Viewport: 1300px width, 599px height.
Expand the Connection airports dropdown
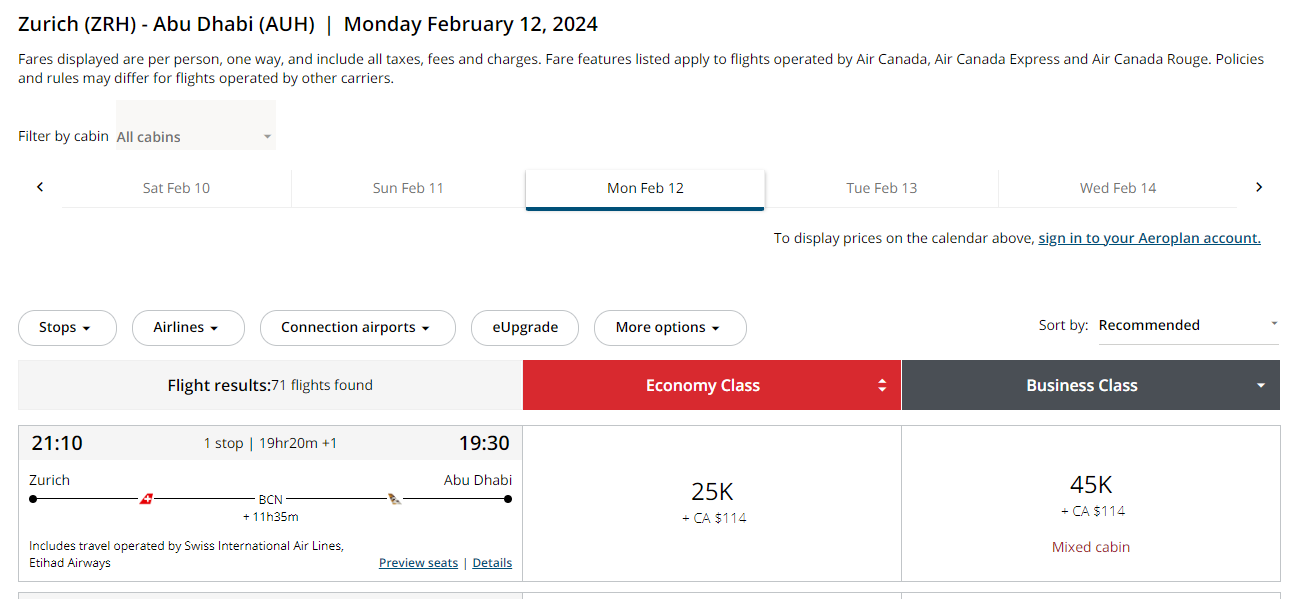[357, 327]
